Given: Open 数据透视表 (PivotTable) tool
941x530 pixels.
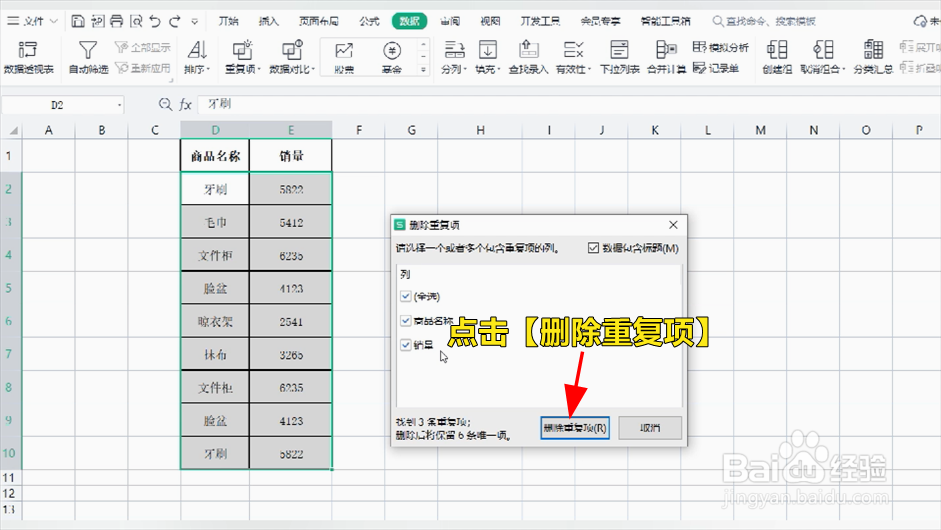Looking at the screenshot, I should (x=28, y=57).
